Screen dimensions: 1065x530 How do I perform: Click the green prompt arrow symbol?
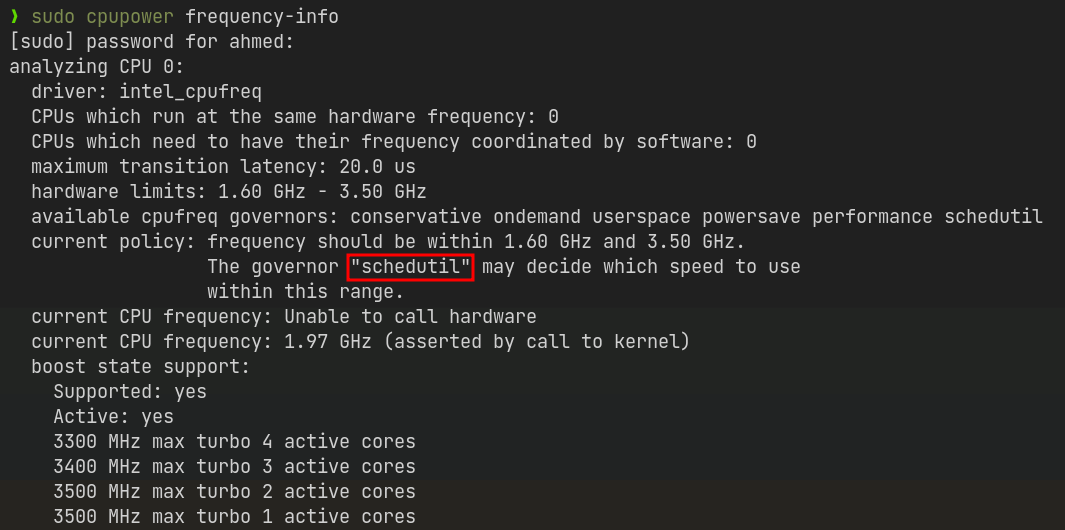14,17
